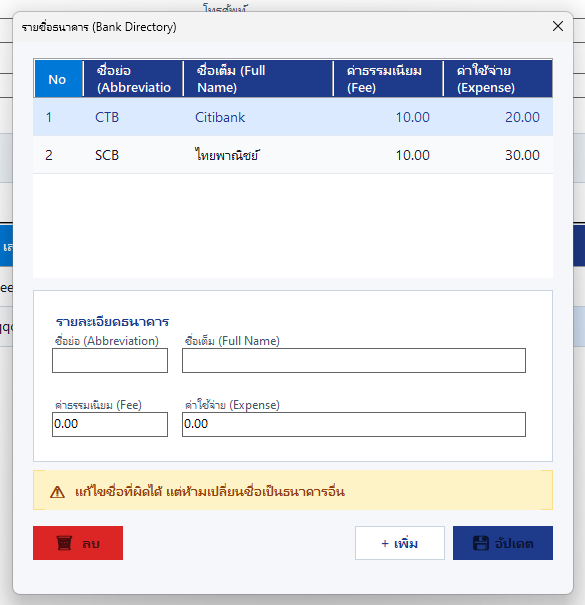This screenshot has height=605, width=585.
Task: Close the Bank Directory dialog
Action: [558, 26]
